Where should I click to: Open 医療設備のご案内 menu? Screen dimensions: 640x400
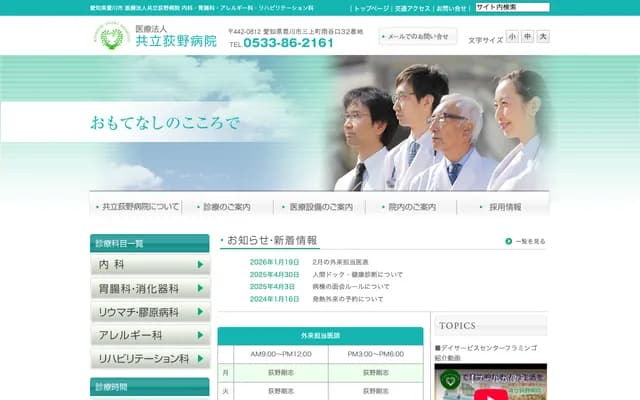click(x=319, y=207)
